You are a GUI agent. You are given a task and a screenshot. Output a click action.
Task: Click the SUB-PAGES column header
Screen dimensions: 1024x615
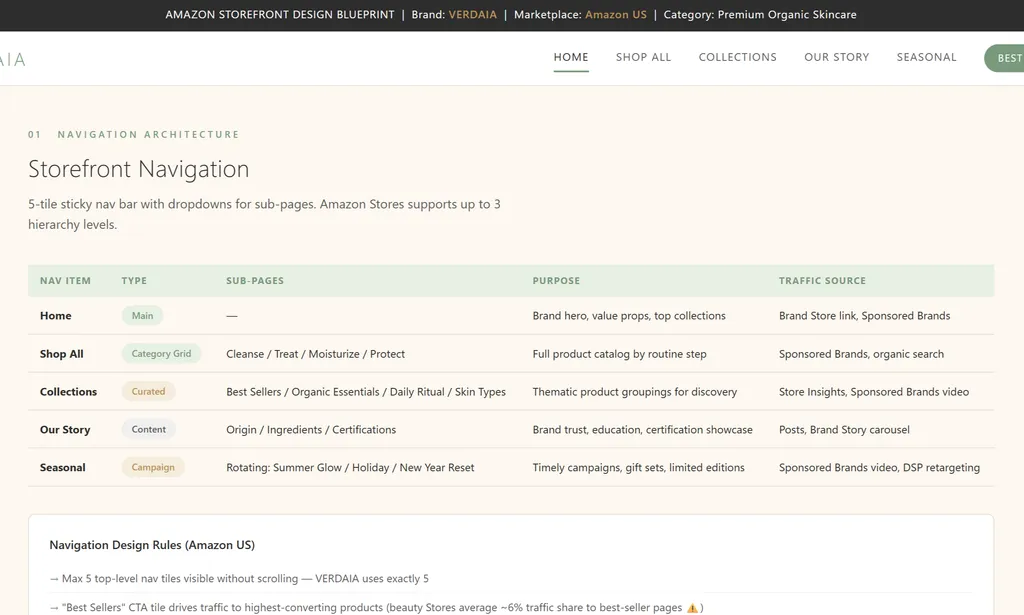click(255, 281)
